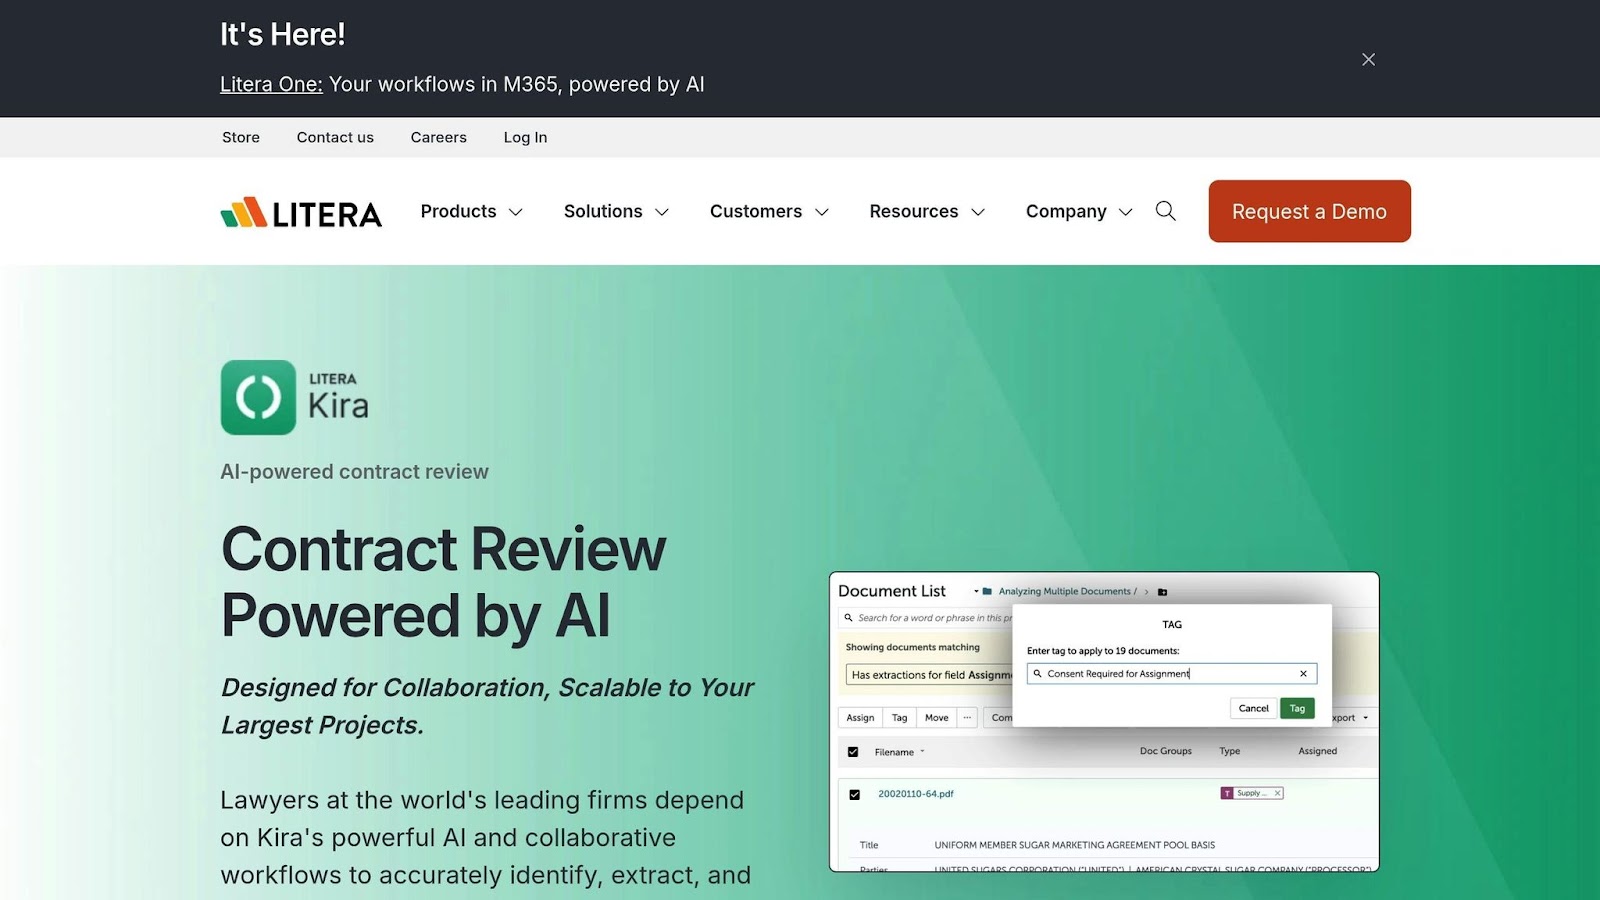Open the Contact us page
The image size is (1600, 900).
click(x=335, y=137)
